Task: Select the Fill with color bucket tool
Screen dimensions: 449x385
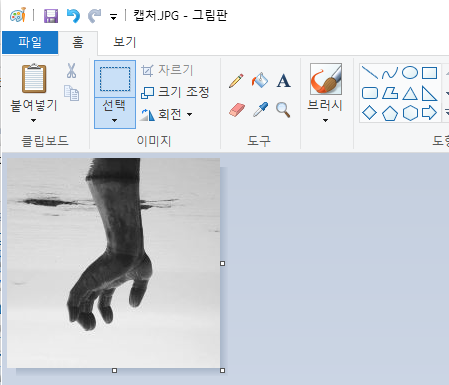Action: coord(260,80)
